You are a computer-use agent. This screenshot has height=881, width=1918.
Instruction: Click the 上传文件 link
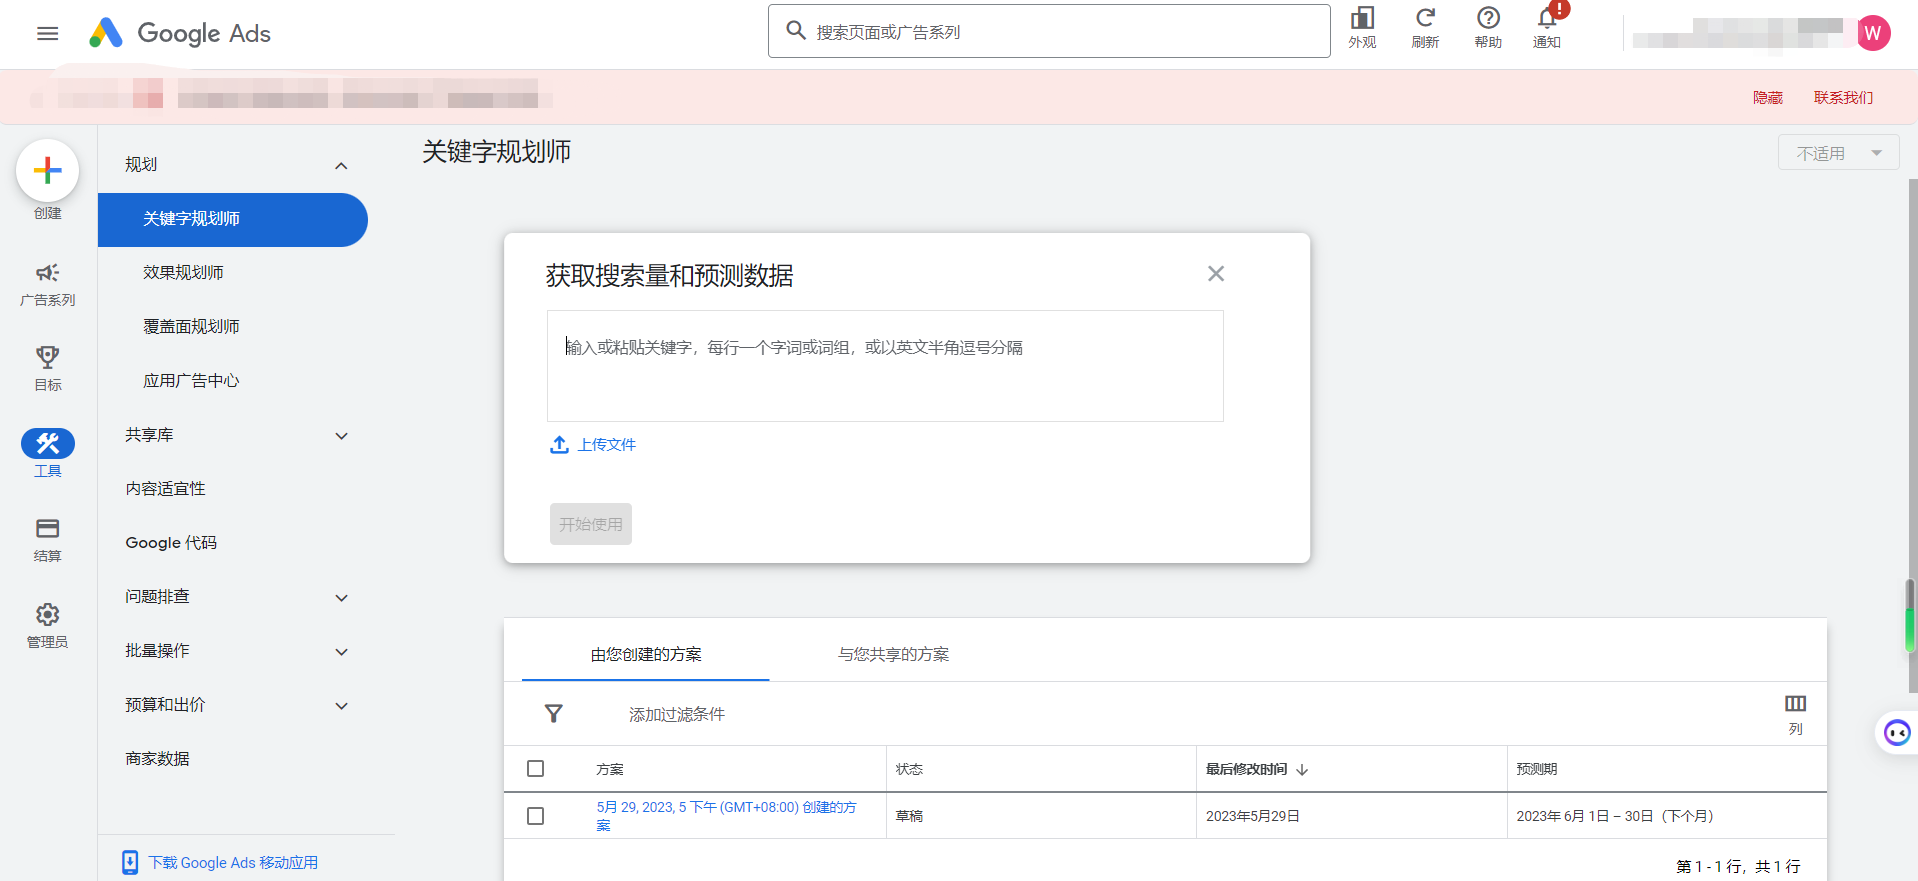point(607,445)
